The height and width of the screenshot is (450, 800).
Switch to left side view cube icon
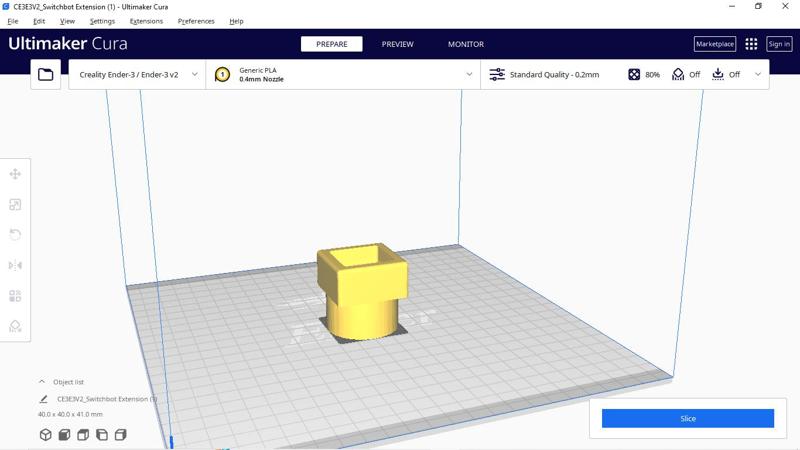coord(102,435)
